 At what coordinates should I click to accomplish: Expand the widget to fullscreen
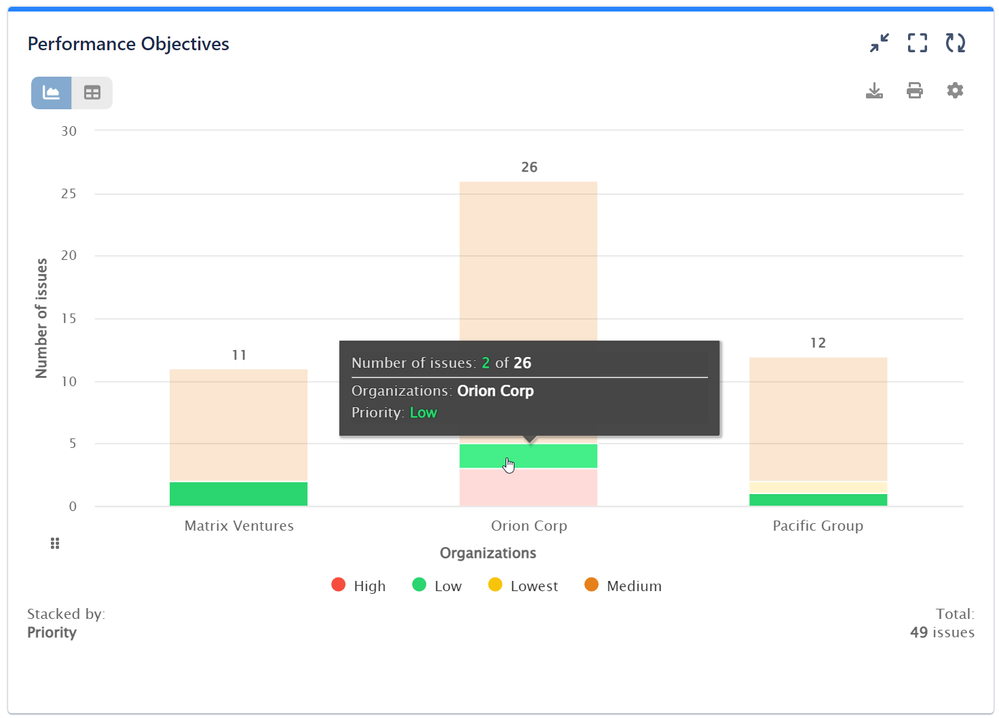(917, 43)
